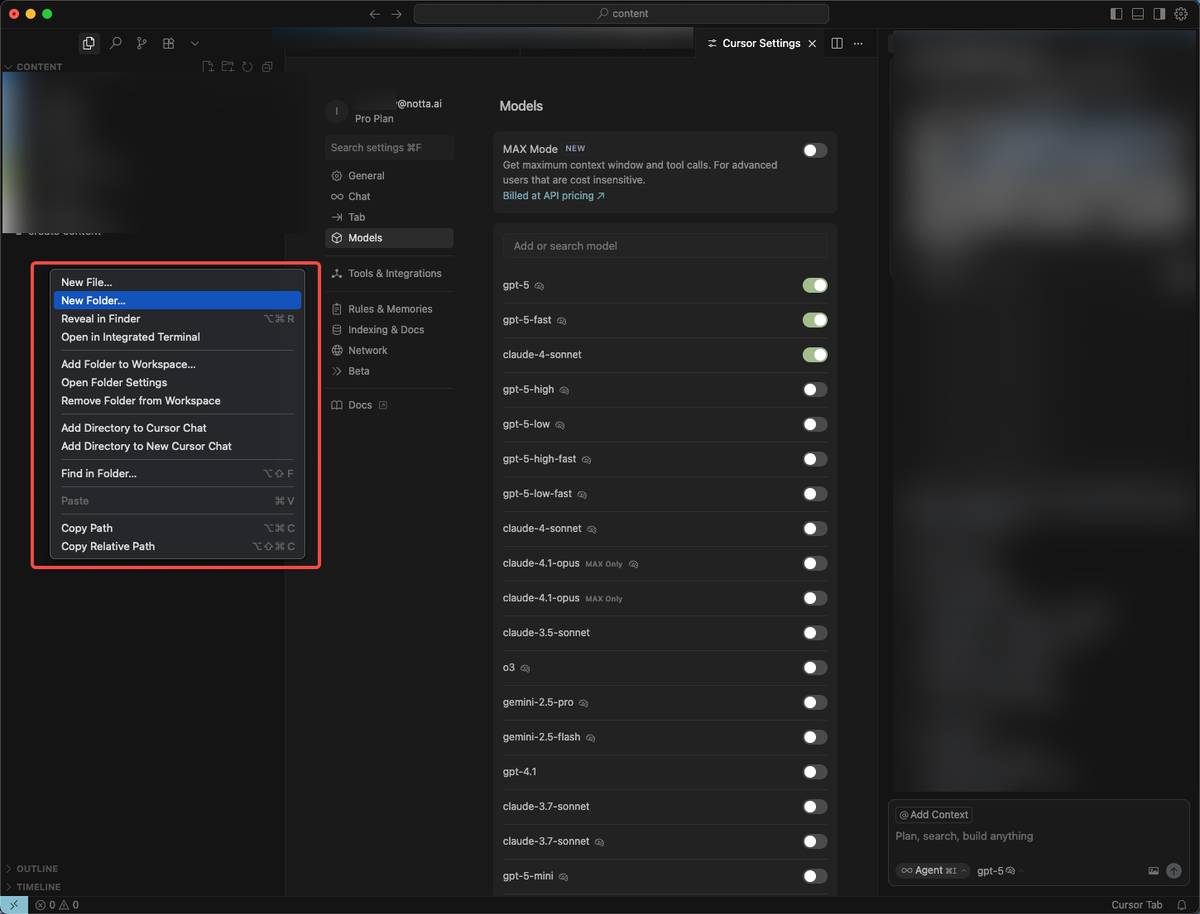
Task: Enable the o3 model switch
Action: [815, 668]
